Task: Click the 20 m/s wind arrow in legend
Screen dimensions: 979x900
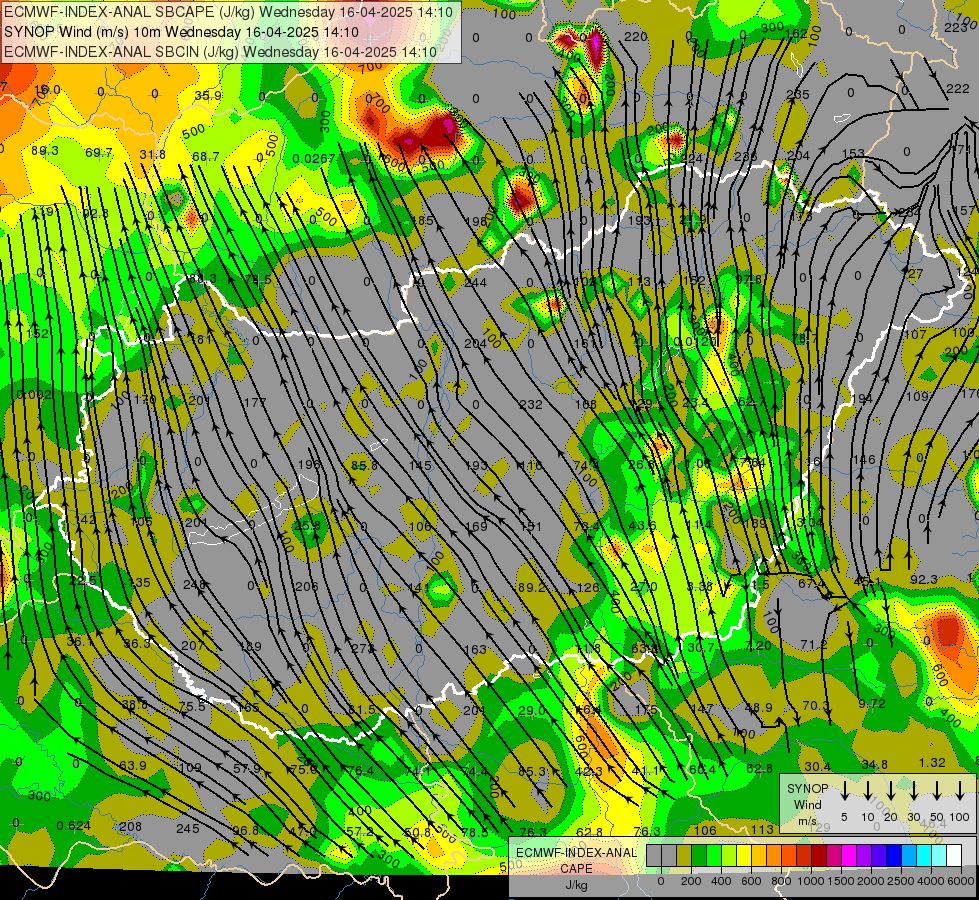Action: point(891,789)
